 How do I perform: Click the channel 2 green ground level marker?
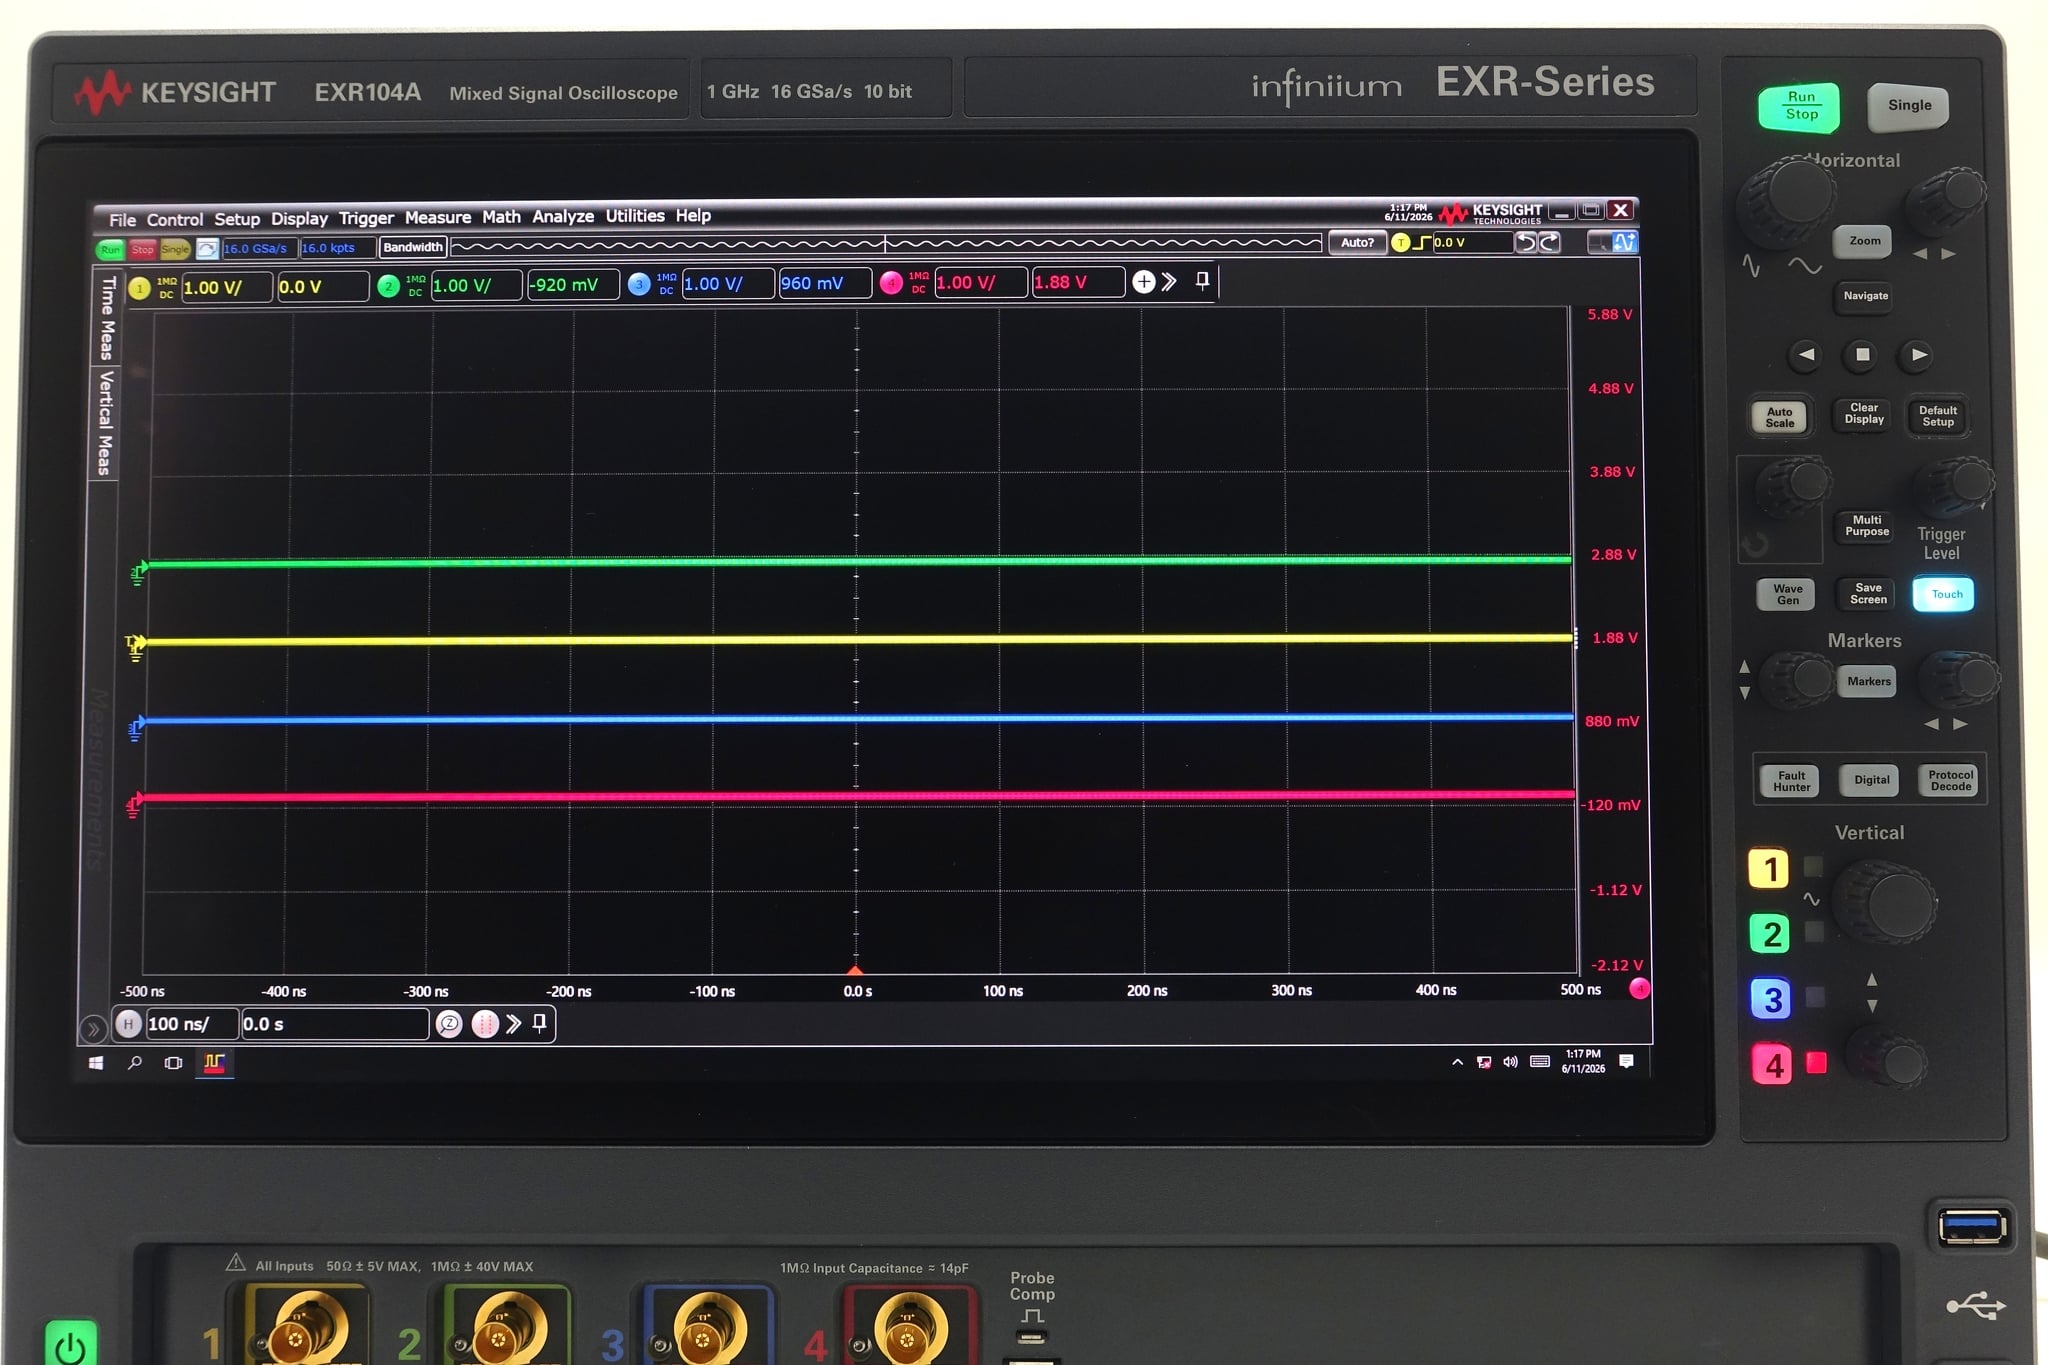139,572
